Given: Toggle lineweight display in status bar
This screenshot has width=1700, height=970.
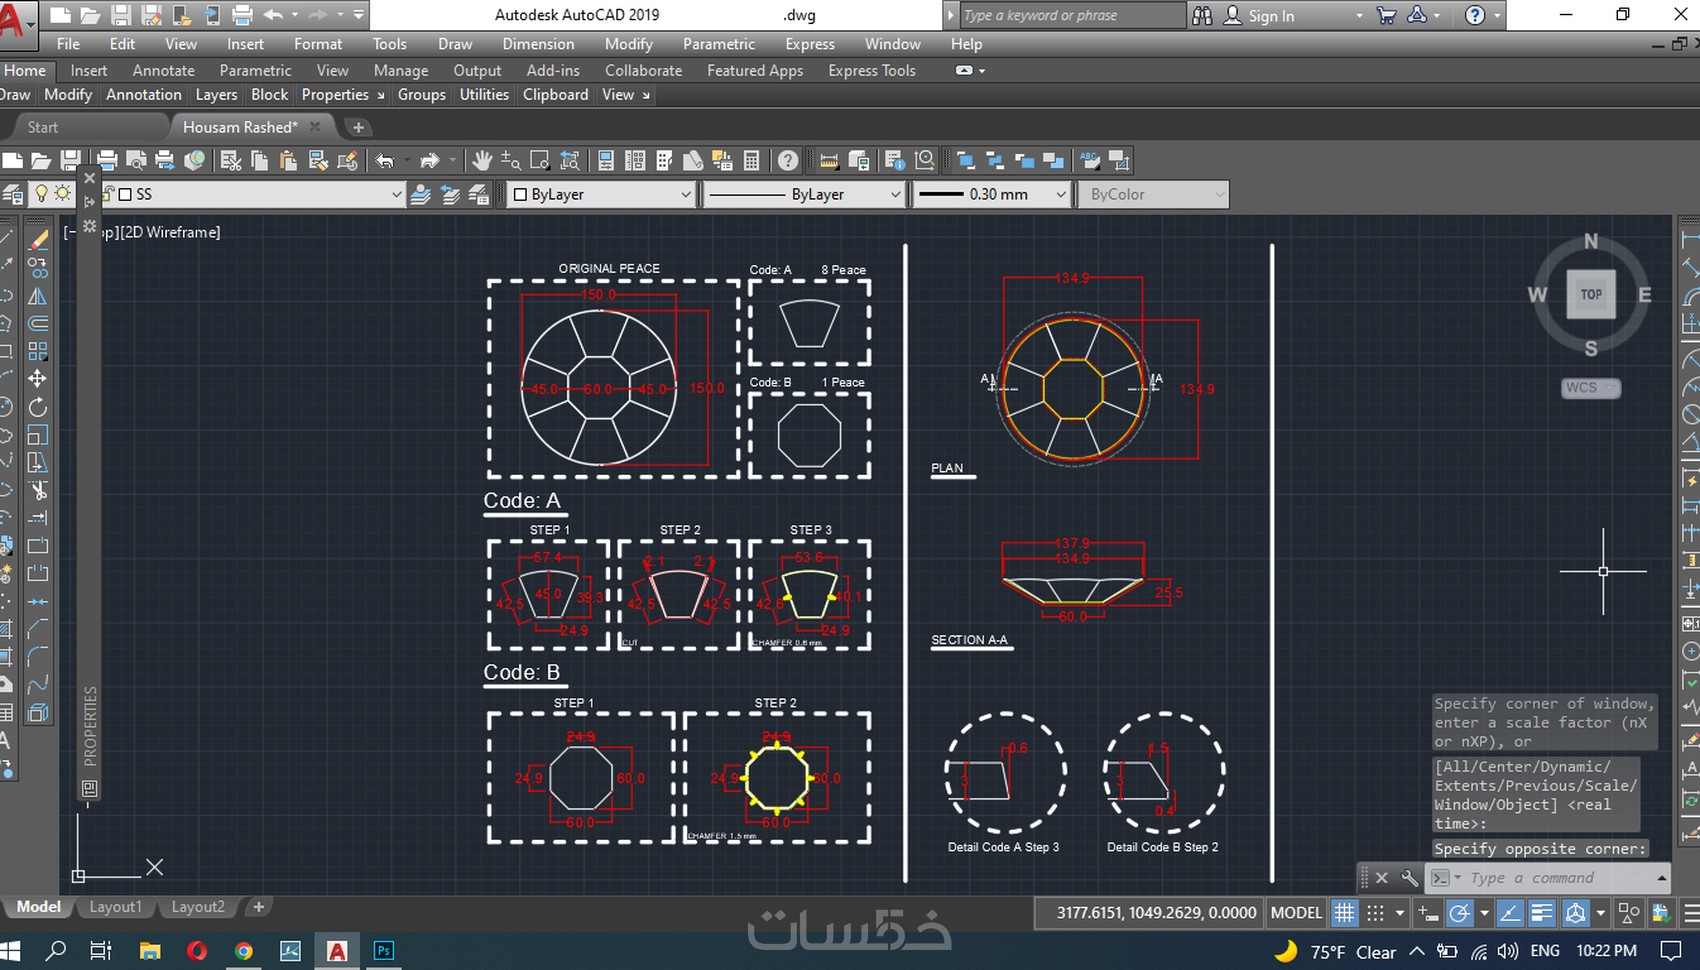Looking at the screenshot, I should pos(1543,912).
